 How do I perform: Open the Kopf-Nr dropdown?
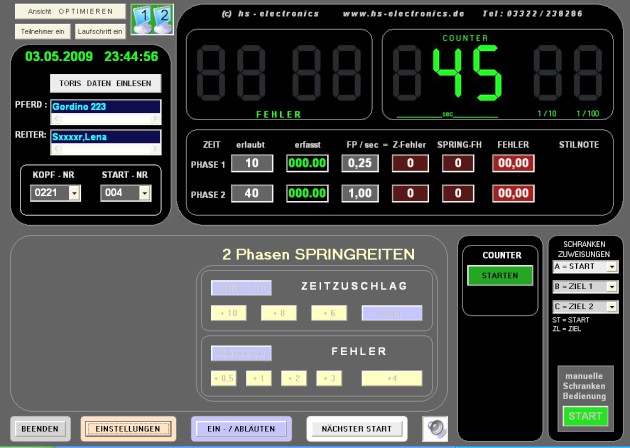click(74, 193)
